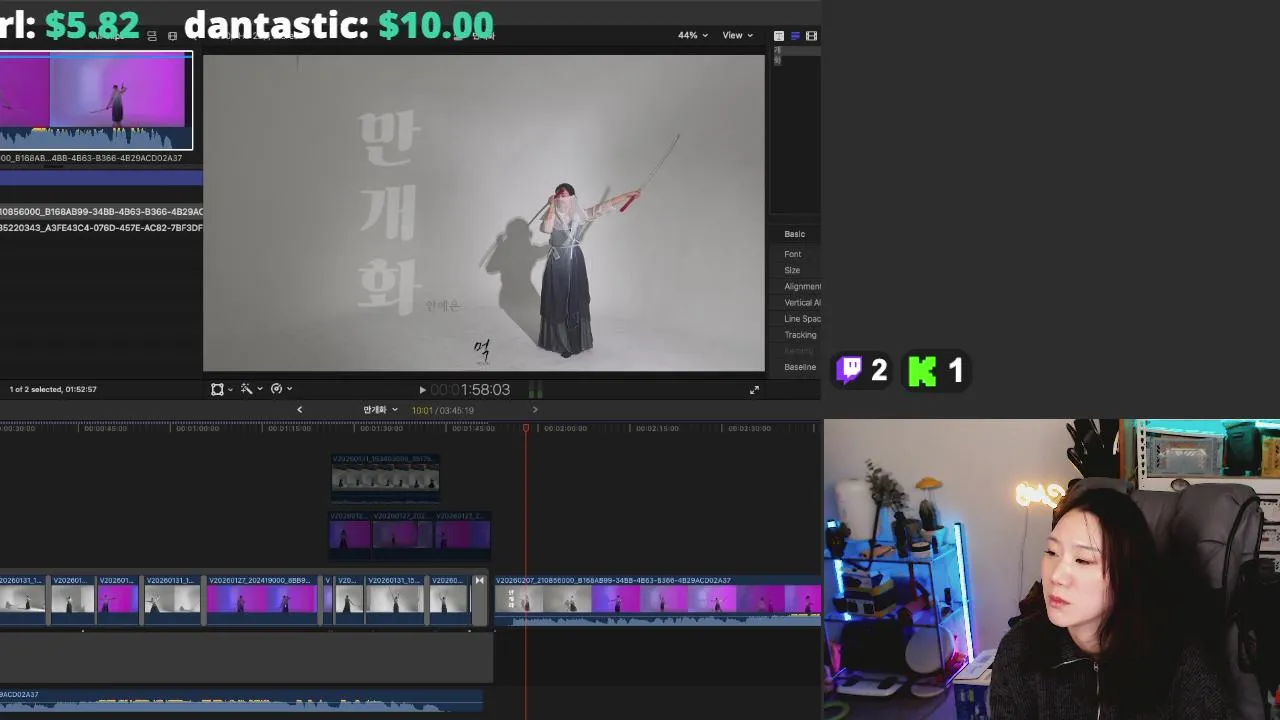1280x720 pixels.
Task: Open the retime speedometer menu
Action: pos(280,389)
